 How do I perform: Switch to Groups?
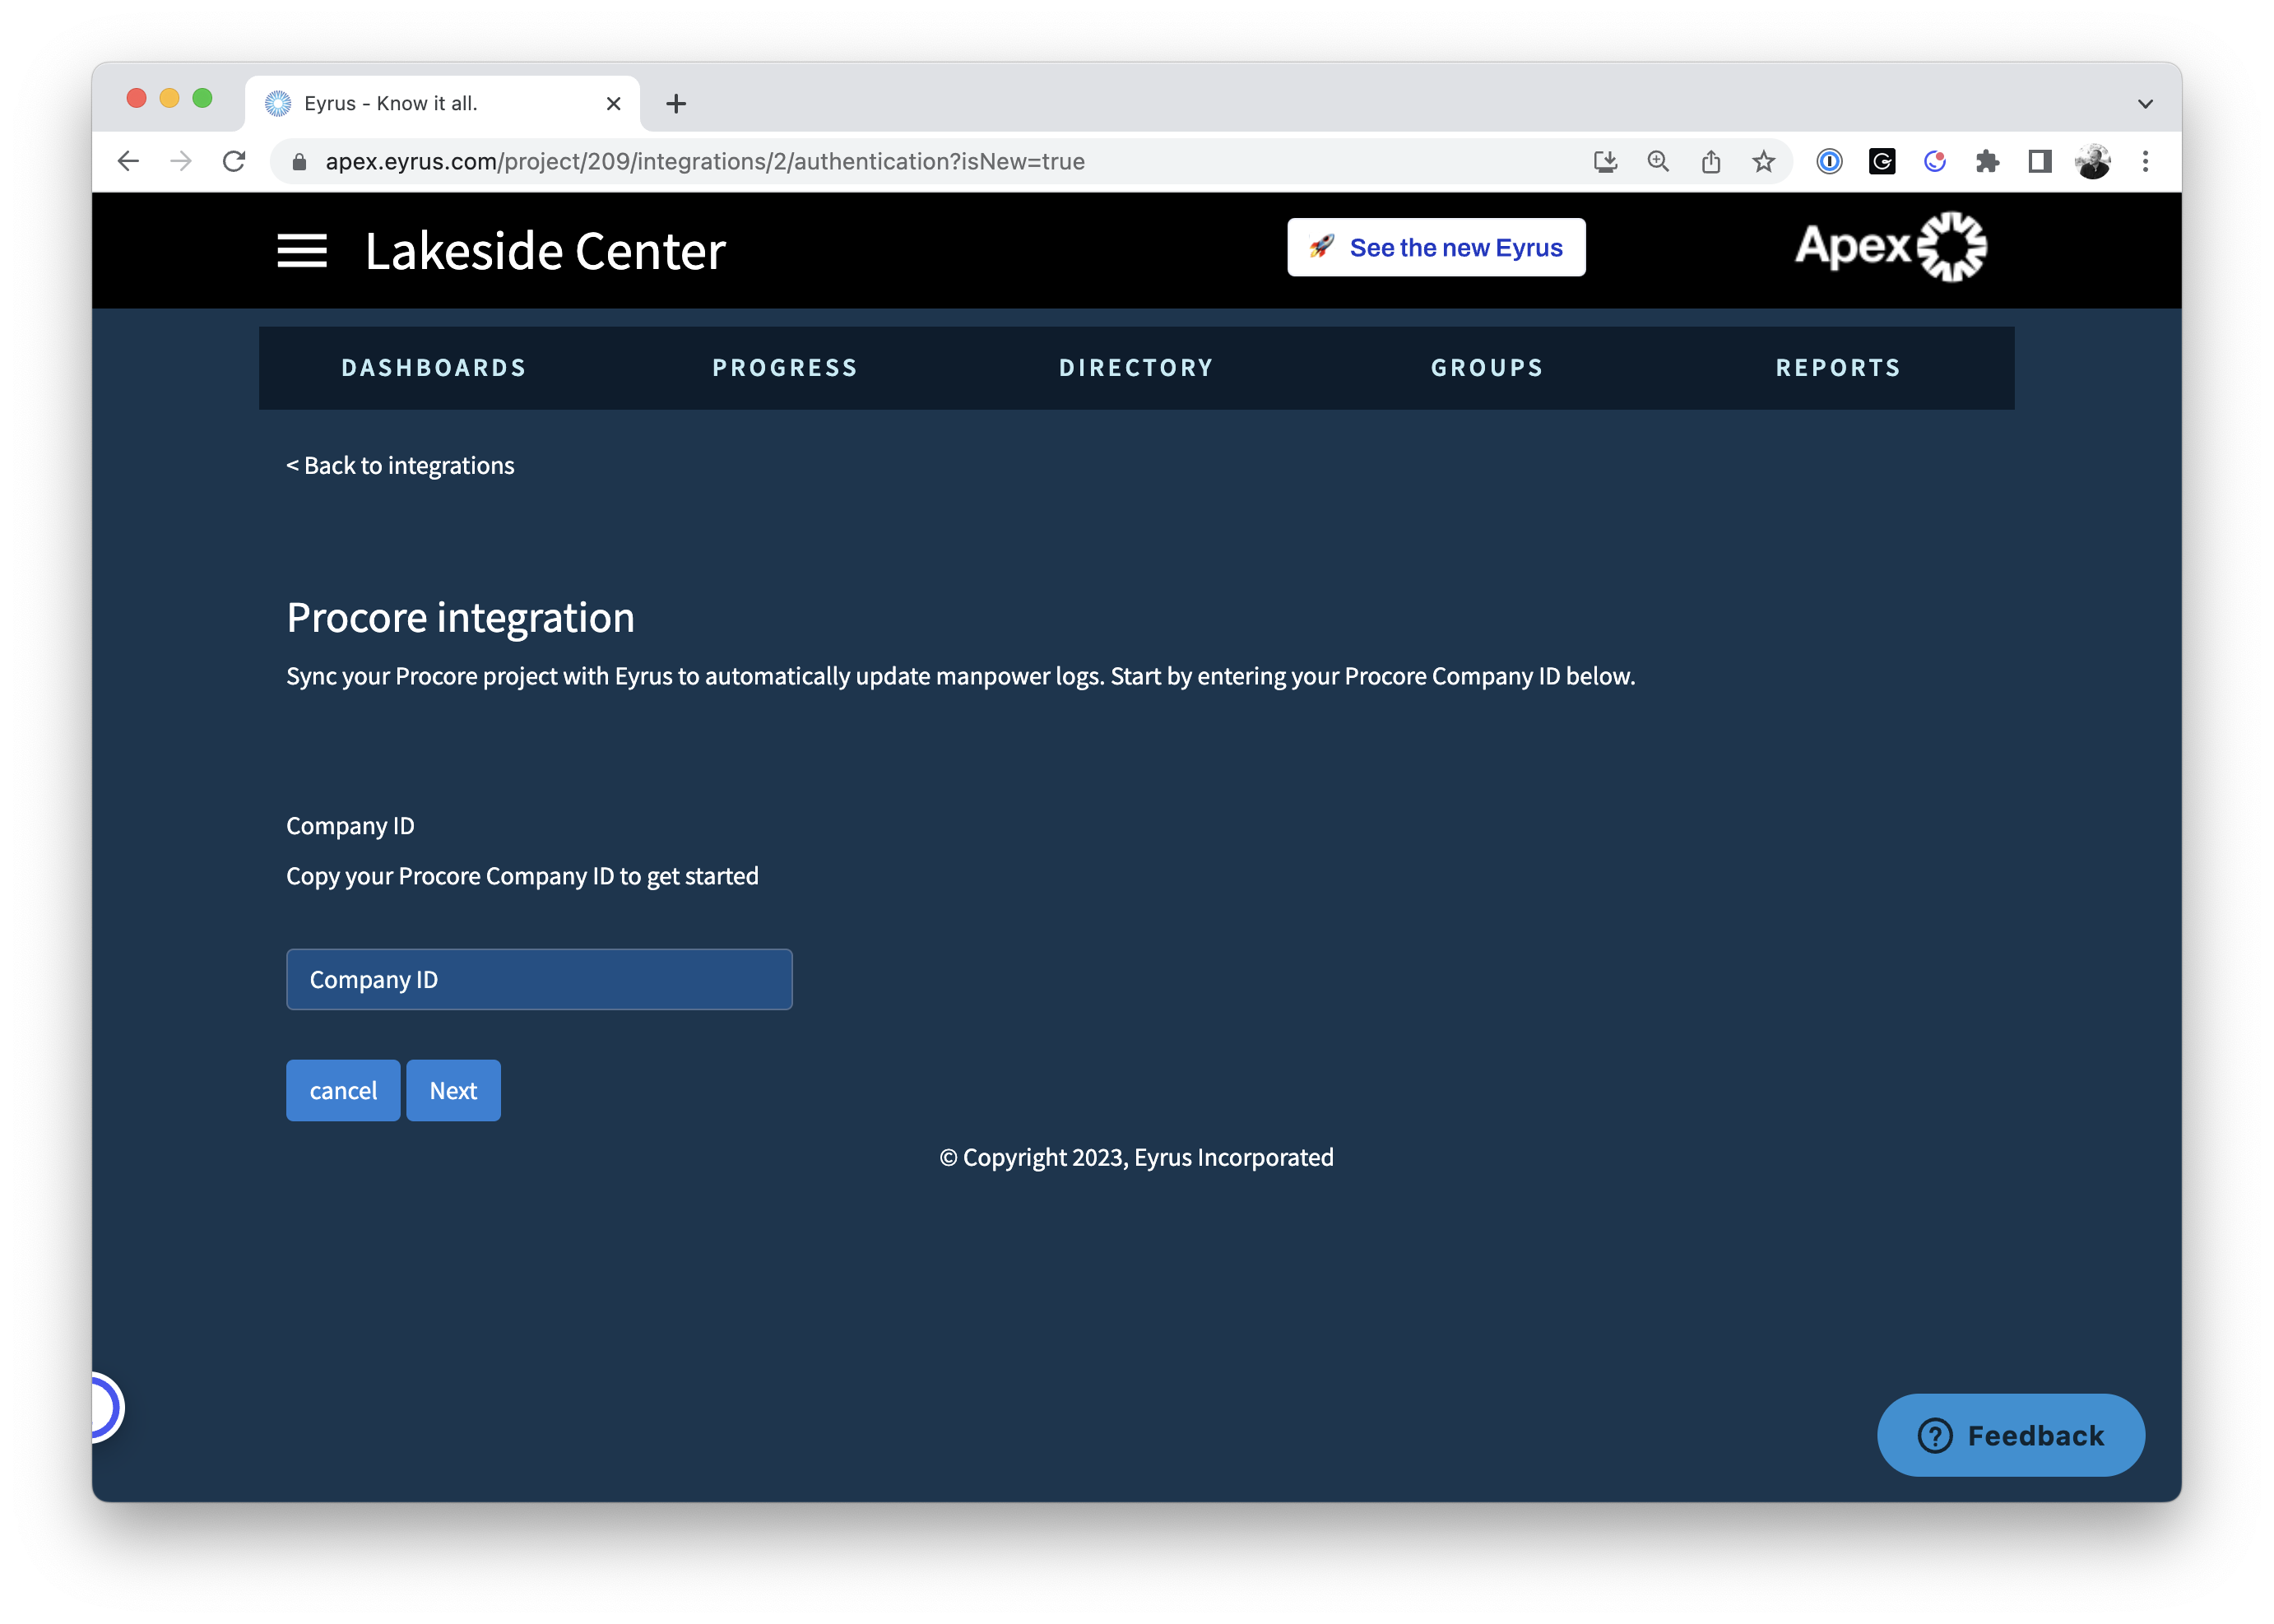click(x=1487, y=367)
